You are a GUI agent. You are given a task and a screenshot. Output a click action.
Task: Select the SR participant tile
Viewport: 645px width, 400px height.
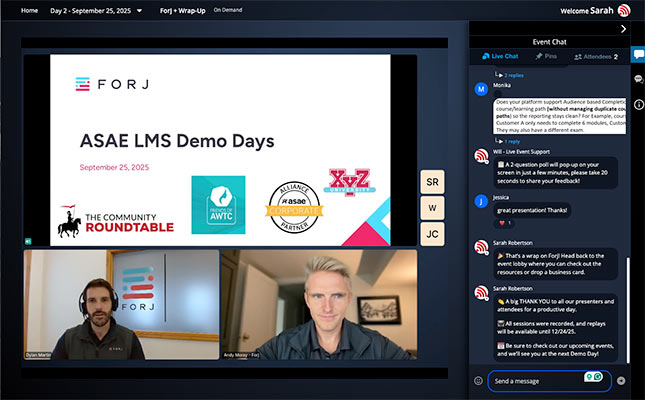click(432, 182)
